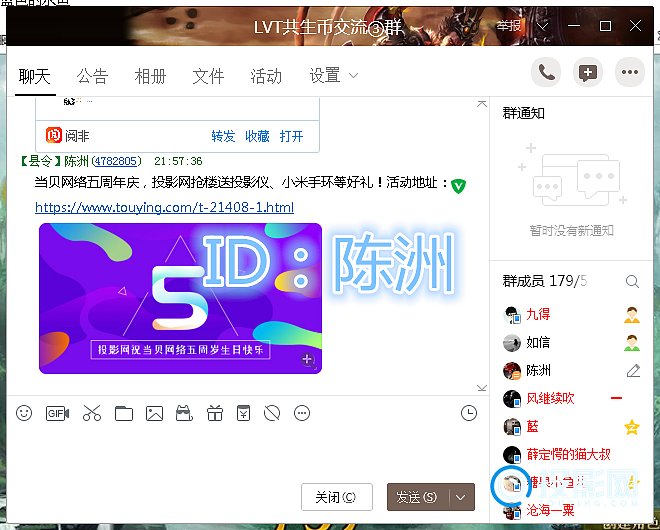
Task: Switch to the 公告 tab
Action: tap(93, 76)
